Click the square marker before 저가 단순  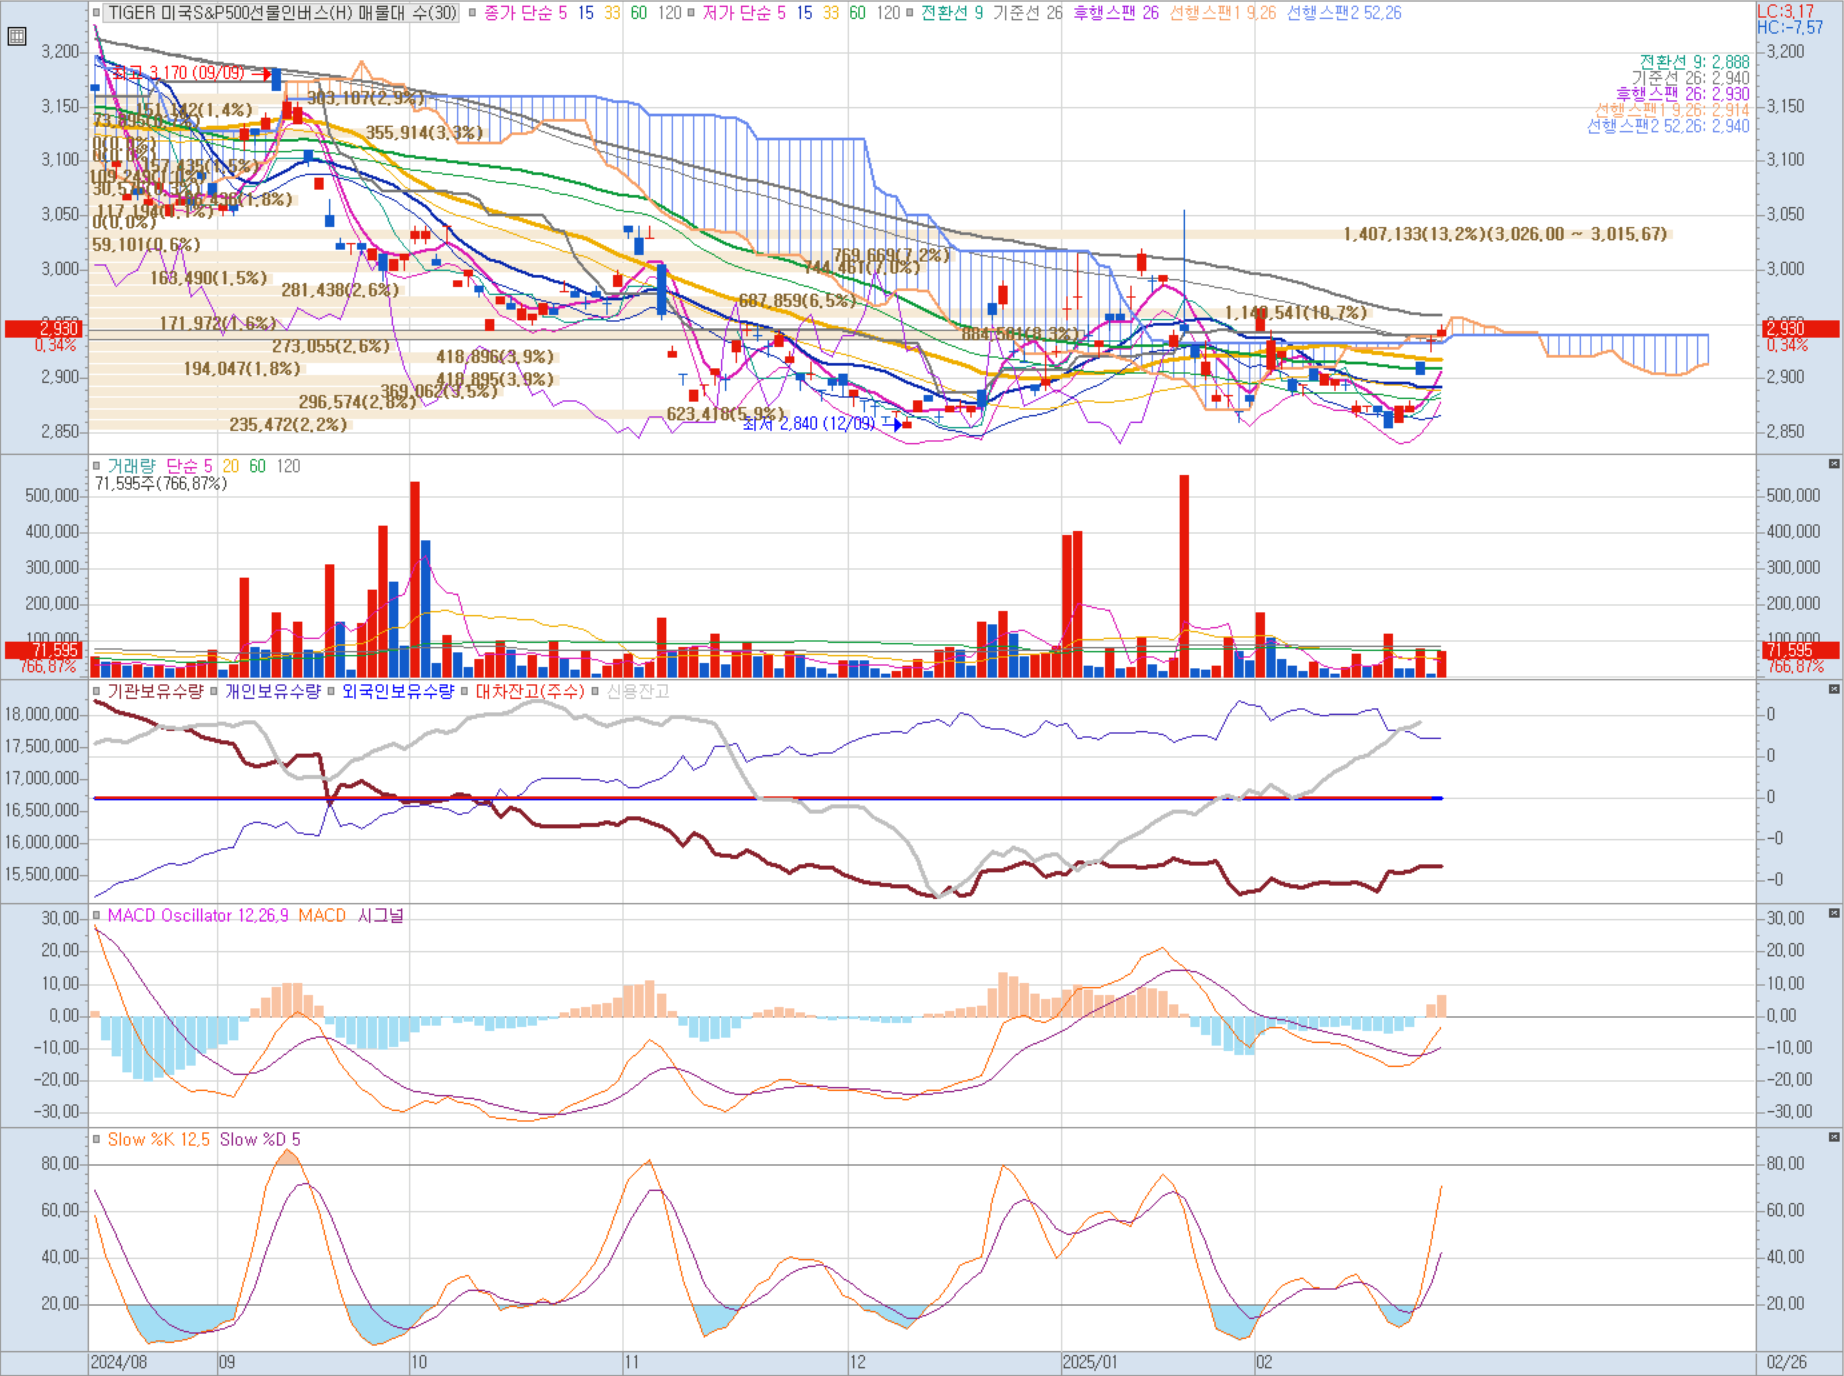(691, 13)
